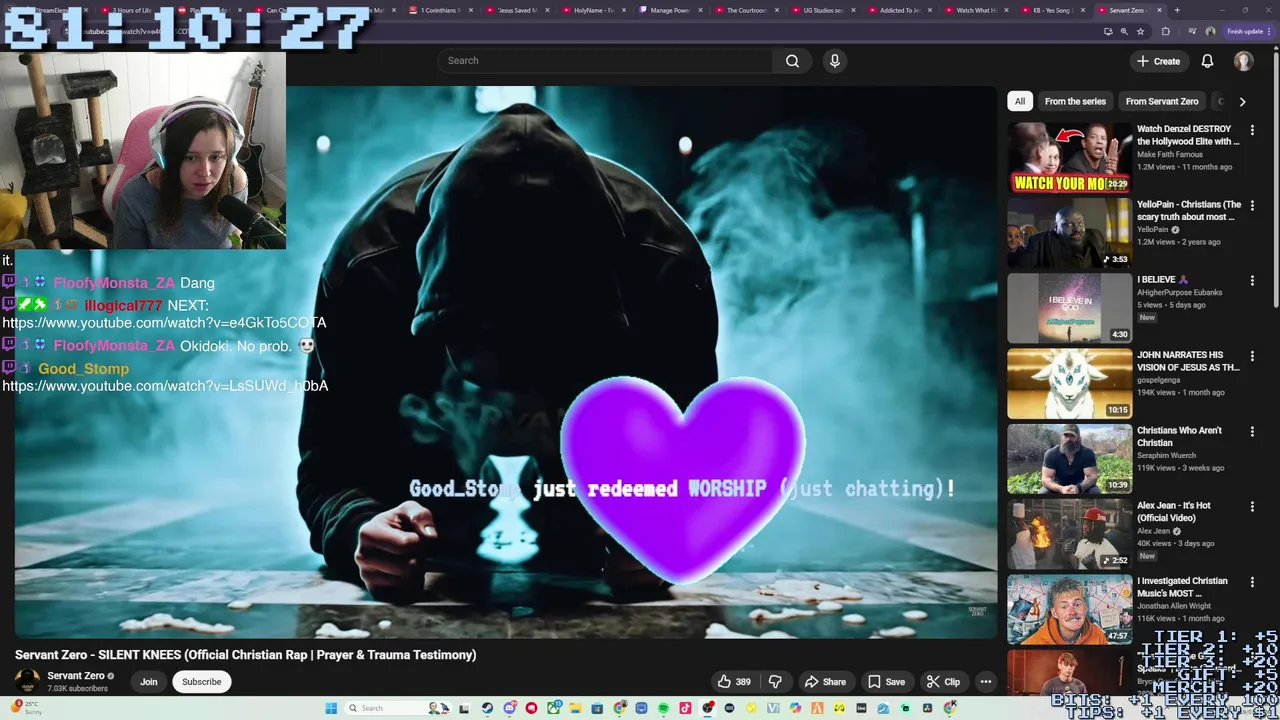This screenshot has height=720, width=1280.
Task: Open weather widget on taskbar
Action: (x=27, y=708)
